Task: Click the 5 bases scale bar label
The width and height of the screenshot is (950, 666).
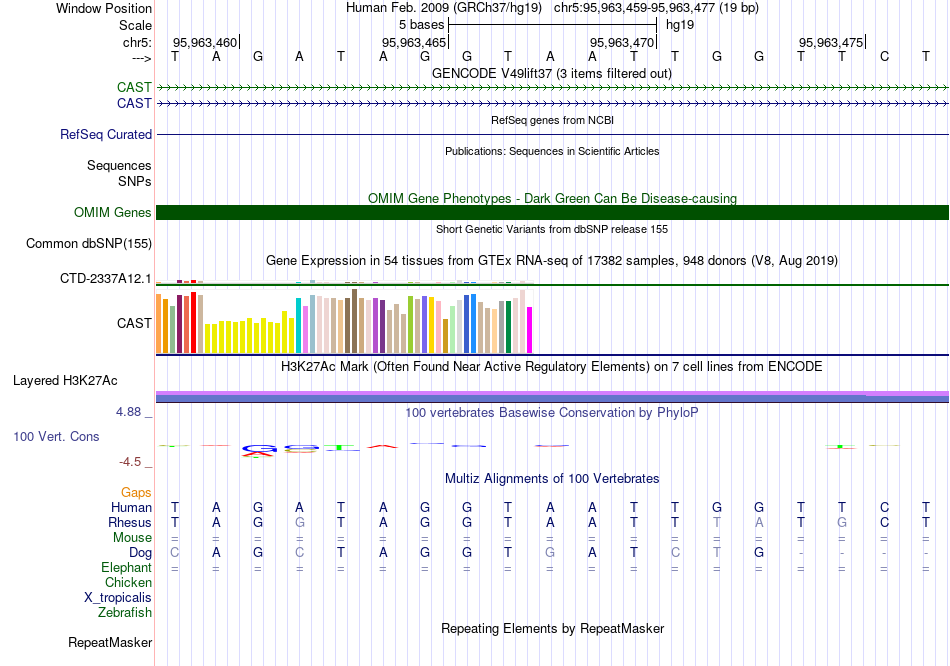Action: [x=421, y=25]
